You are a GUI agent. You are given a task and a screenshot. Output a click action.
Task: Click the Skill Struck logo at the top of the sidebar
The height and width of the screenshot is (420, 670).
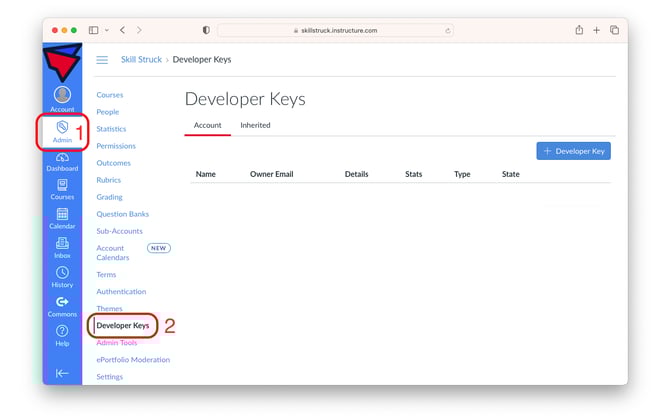click(x=62, y=62)
